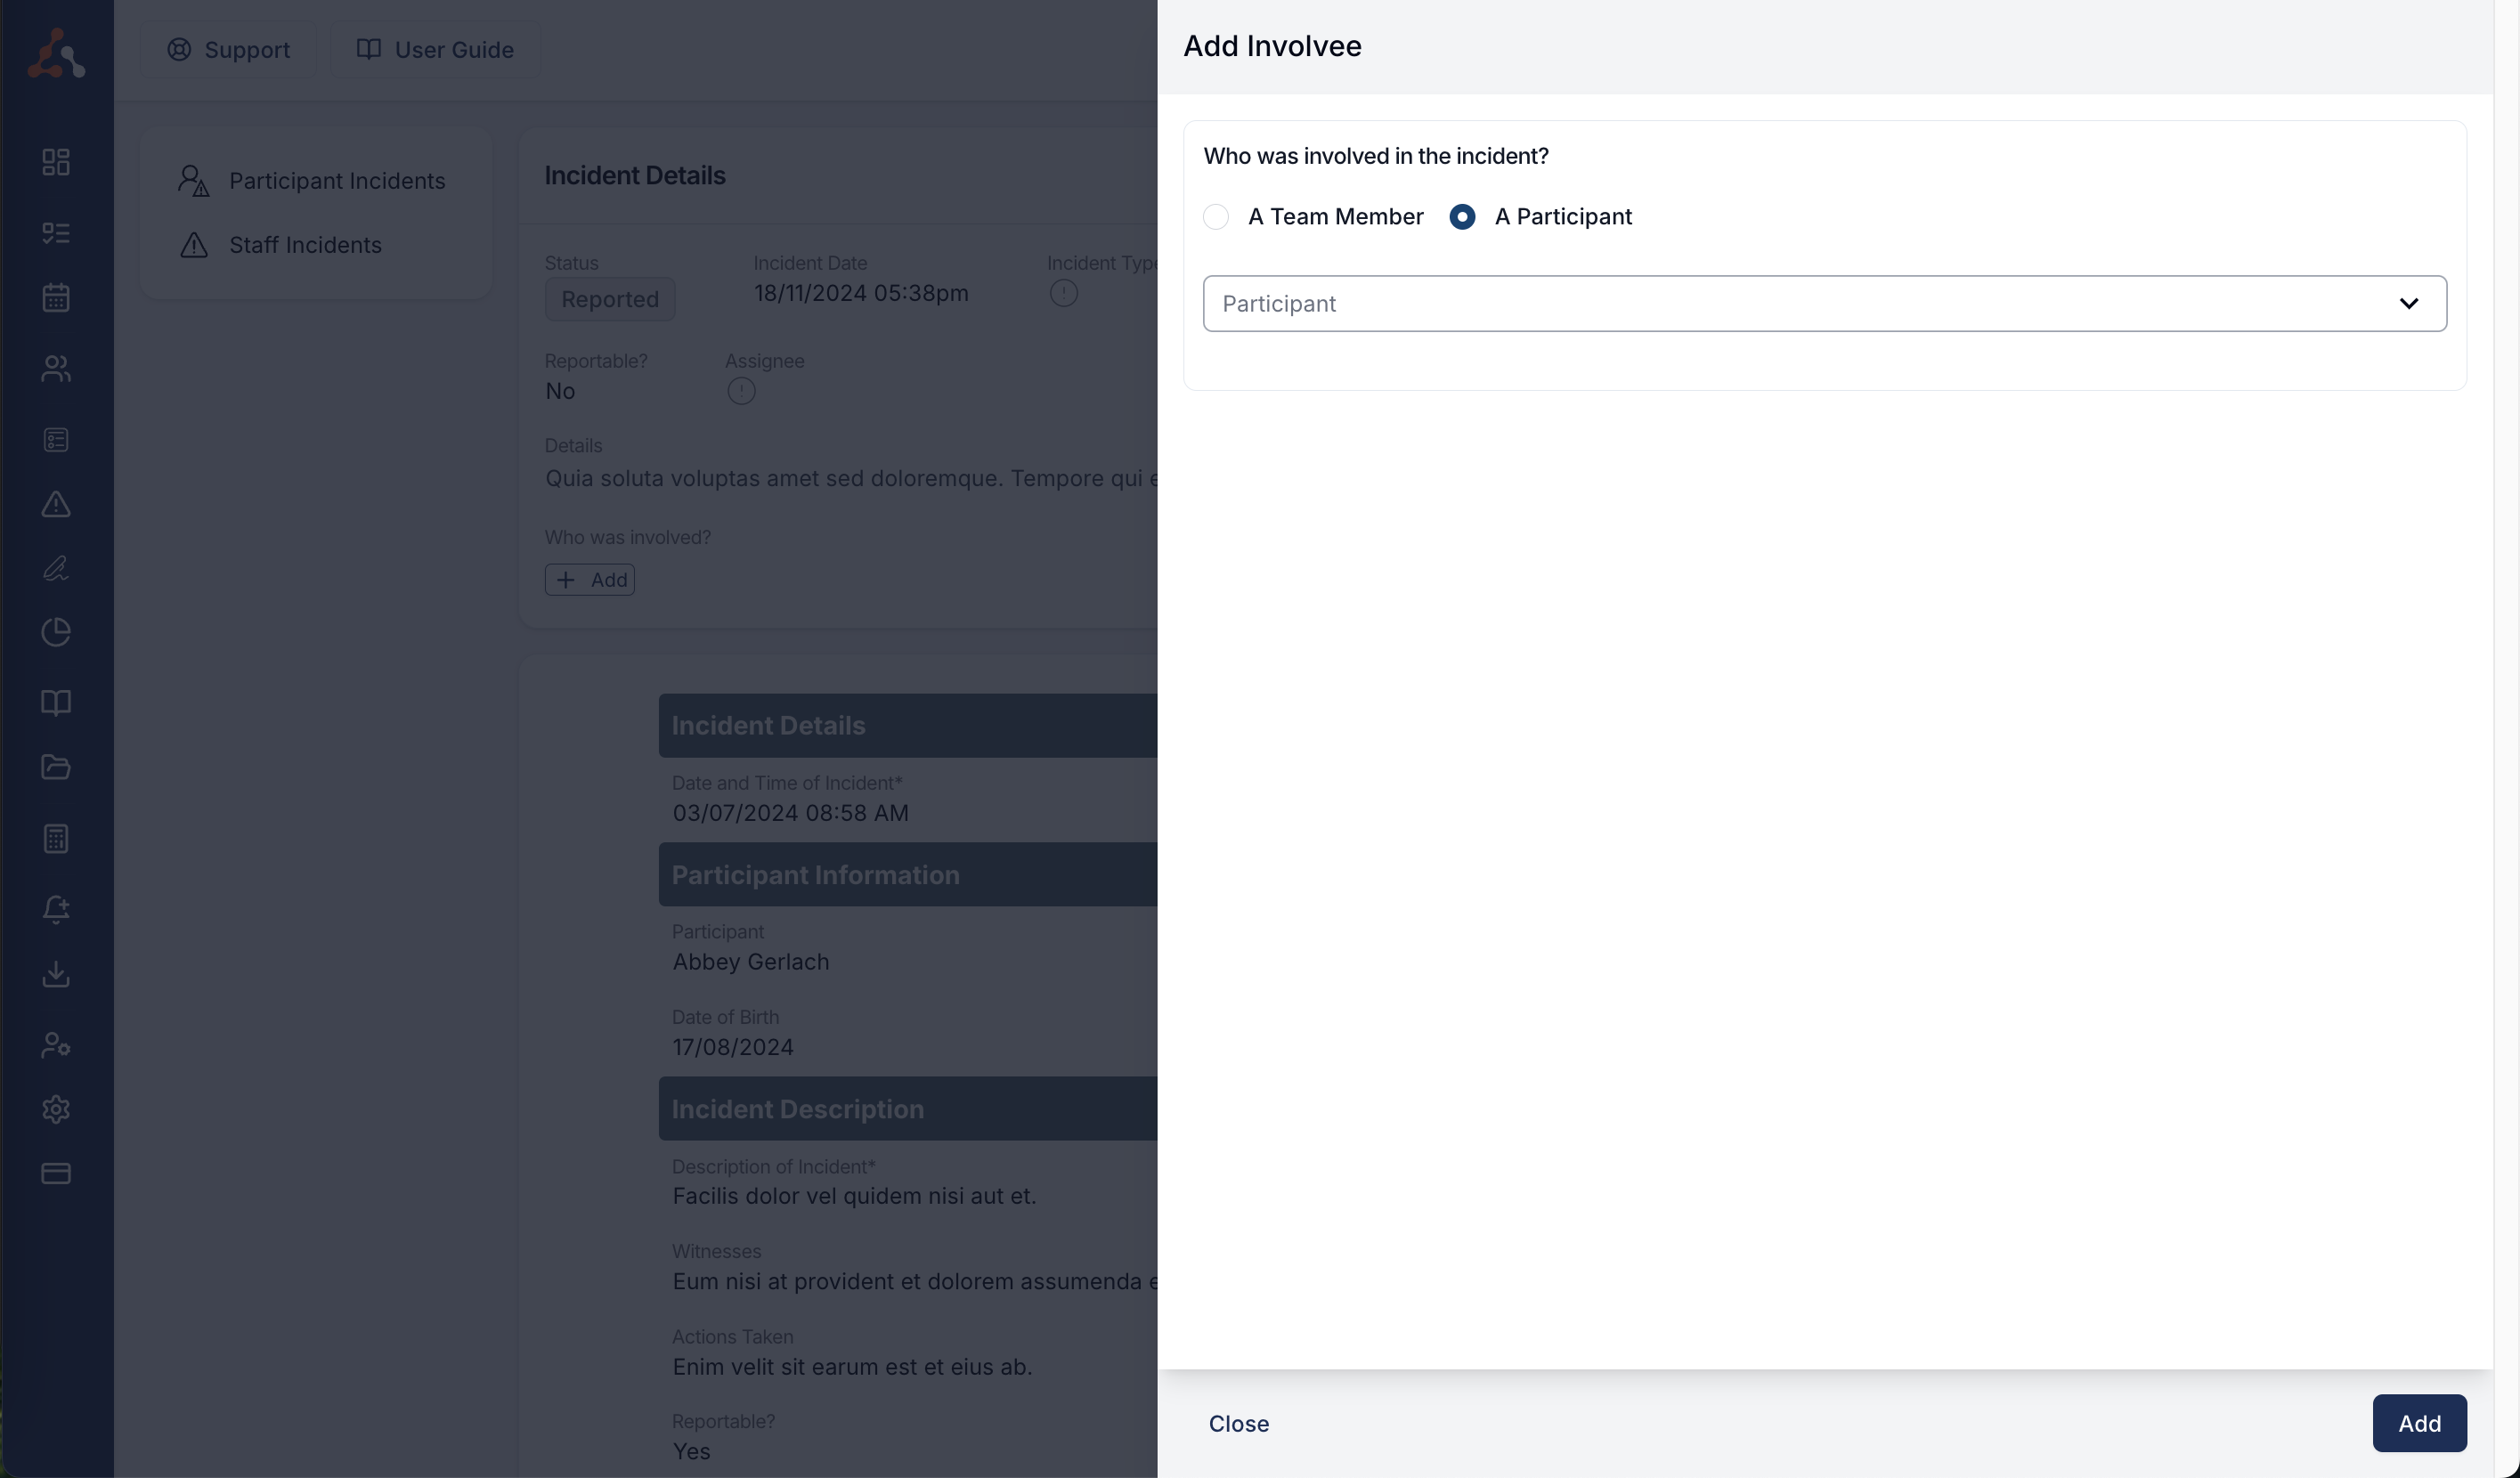Click the Reportable value 'No'
Screen dimensions: 2520x1478
560,391
